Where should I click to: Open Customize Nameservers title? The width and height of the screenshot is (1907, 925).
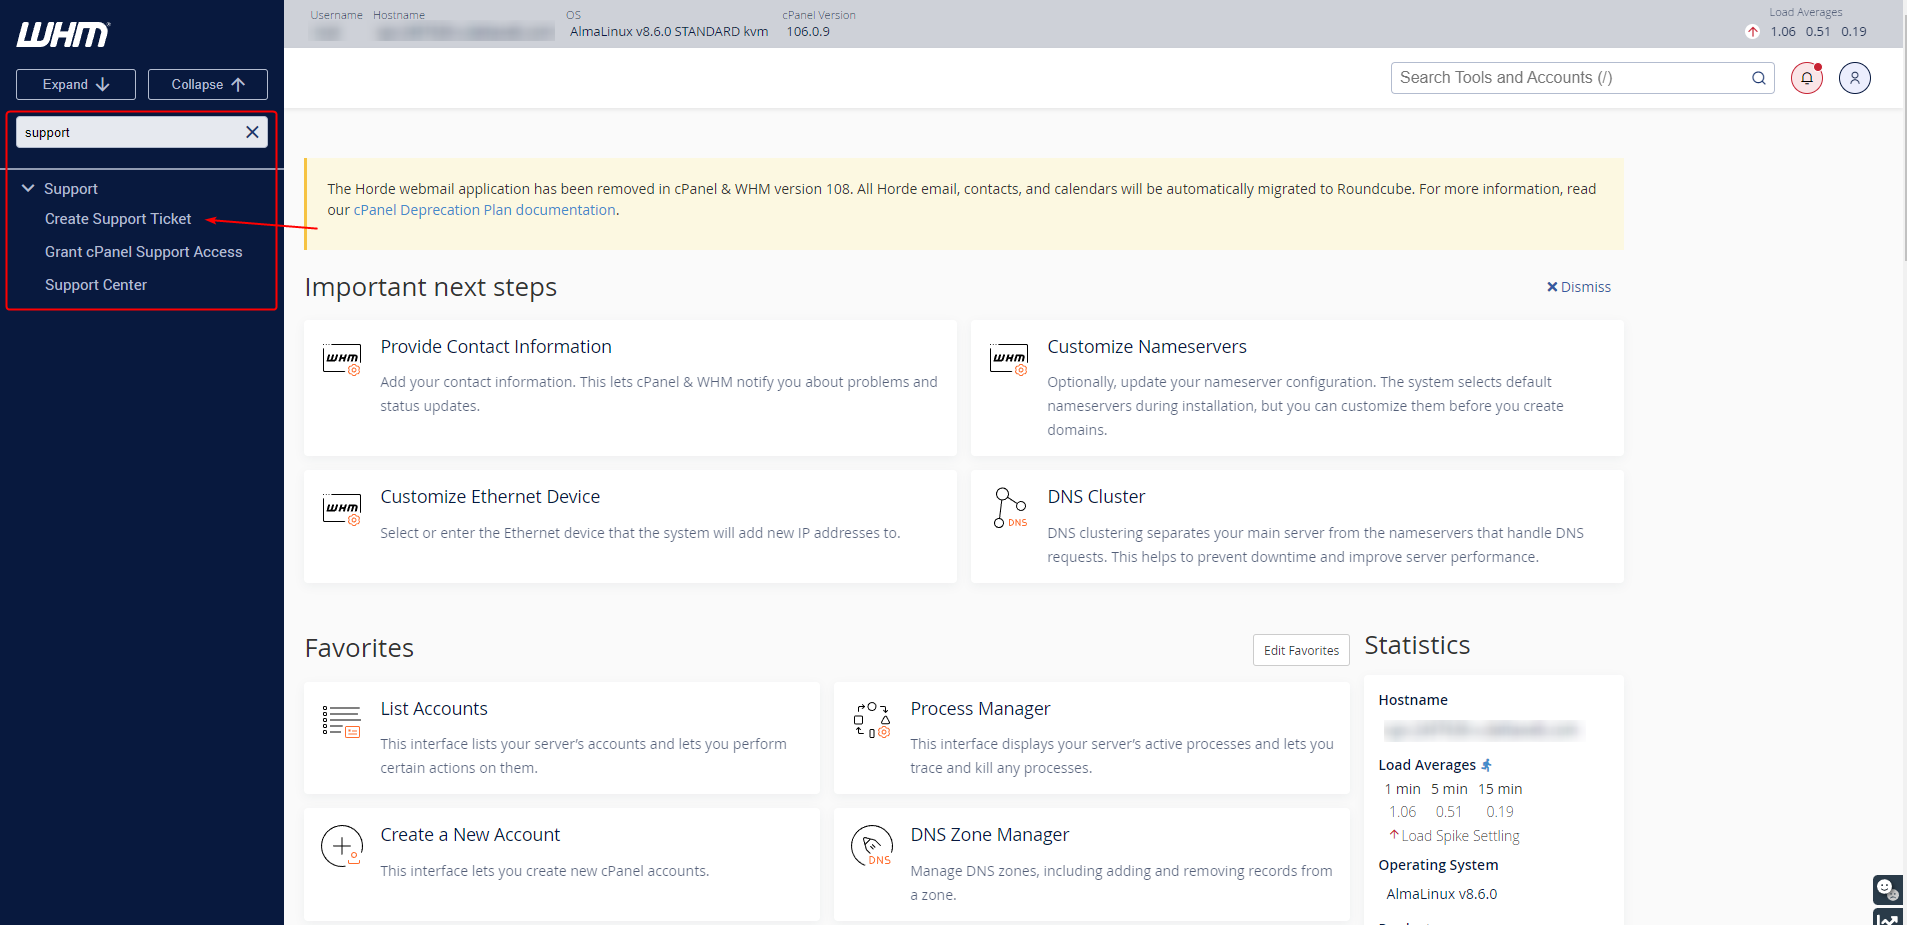point(1147,347)
